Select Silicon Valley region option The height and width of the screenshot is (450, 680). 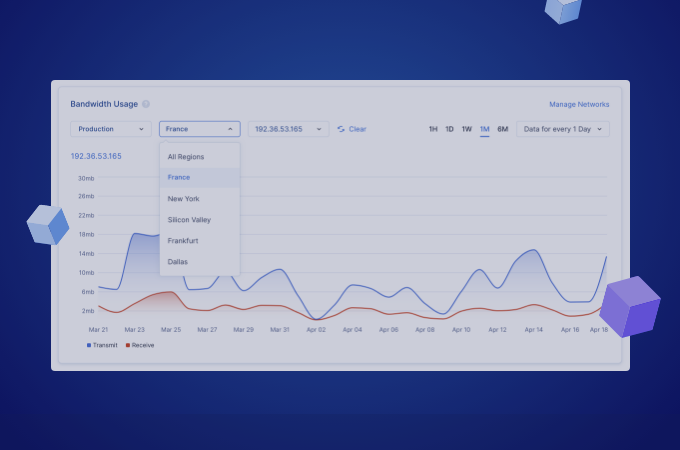point(189,219)
